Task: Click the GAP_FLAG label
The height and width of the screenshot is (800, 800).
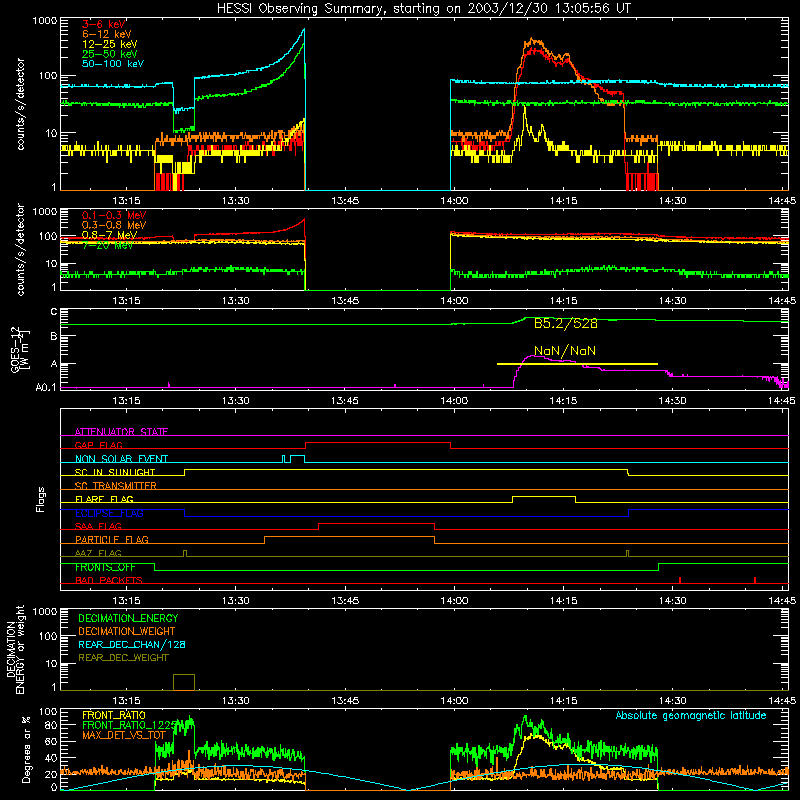Action: coord(98,445)
